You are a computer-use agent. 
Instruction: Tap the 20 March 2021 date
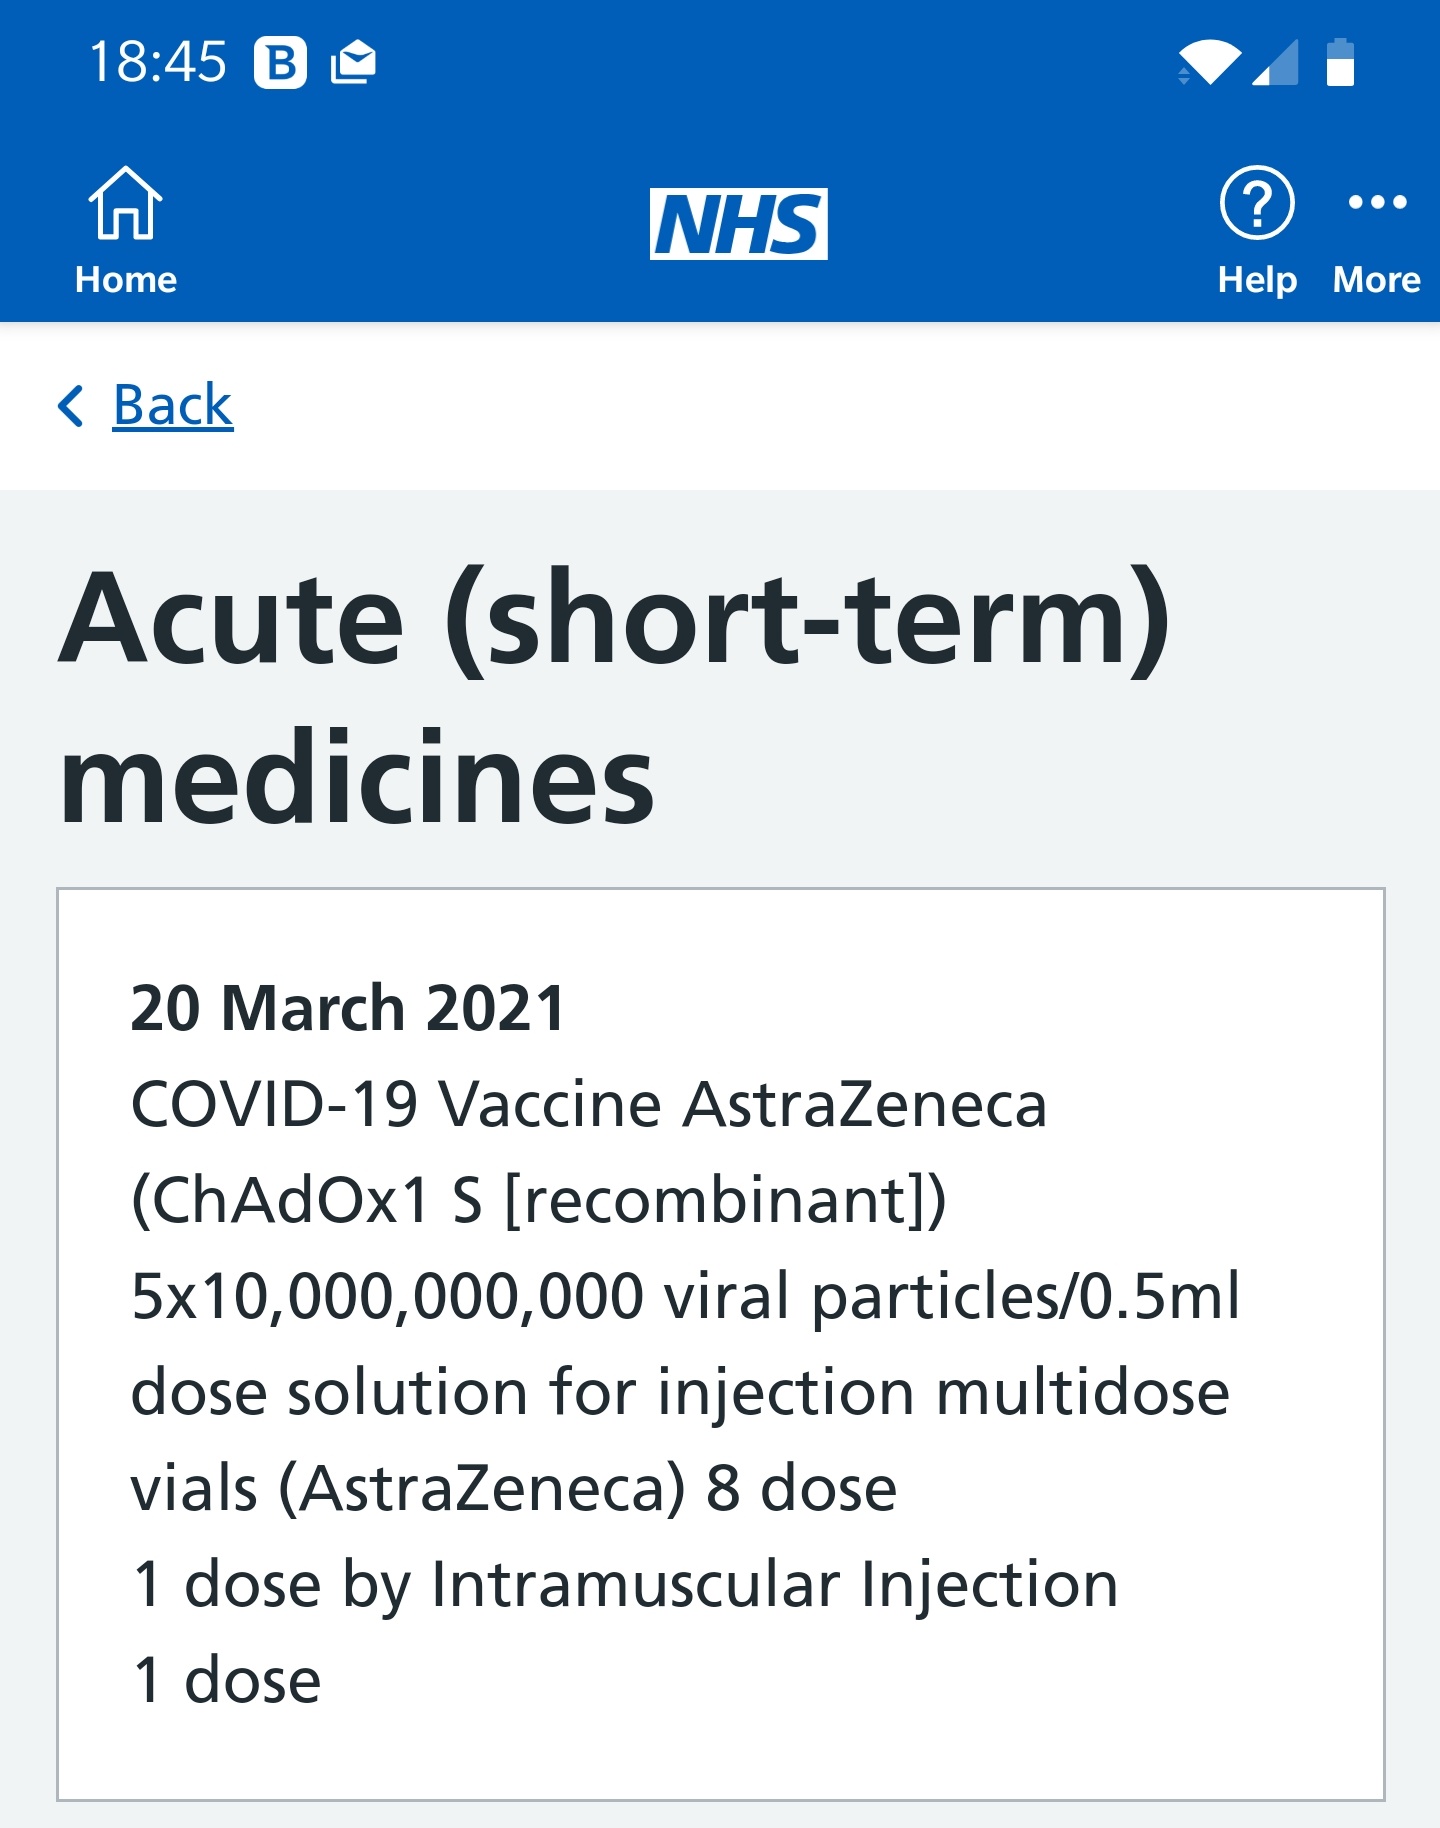click(x=348, y=1007)
